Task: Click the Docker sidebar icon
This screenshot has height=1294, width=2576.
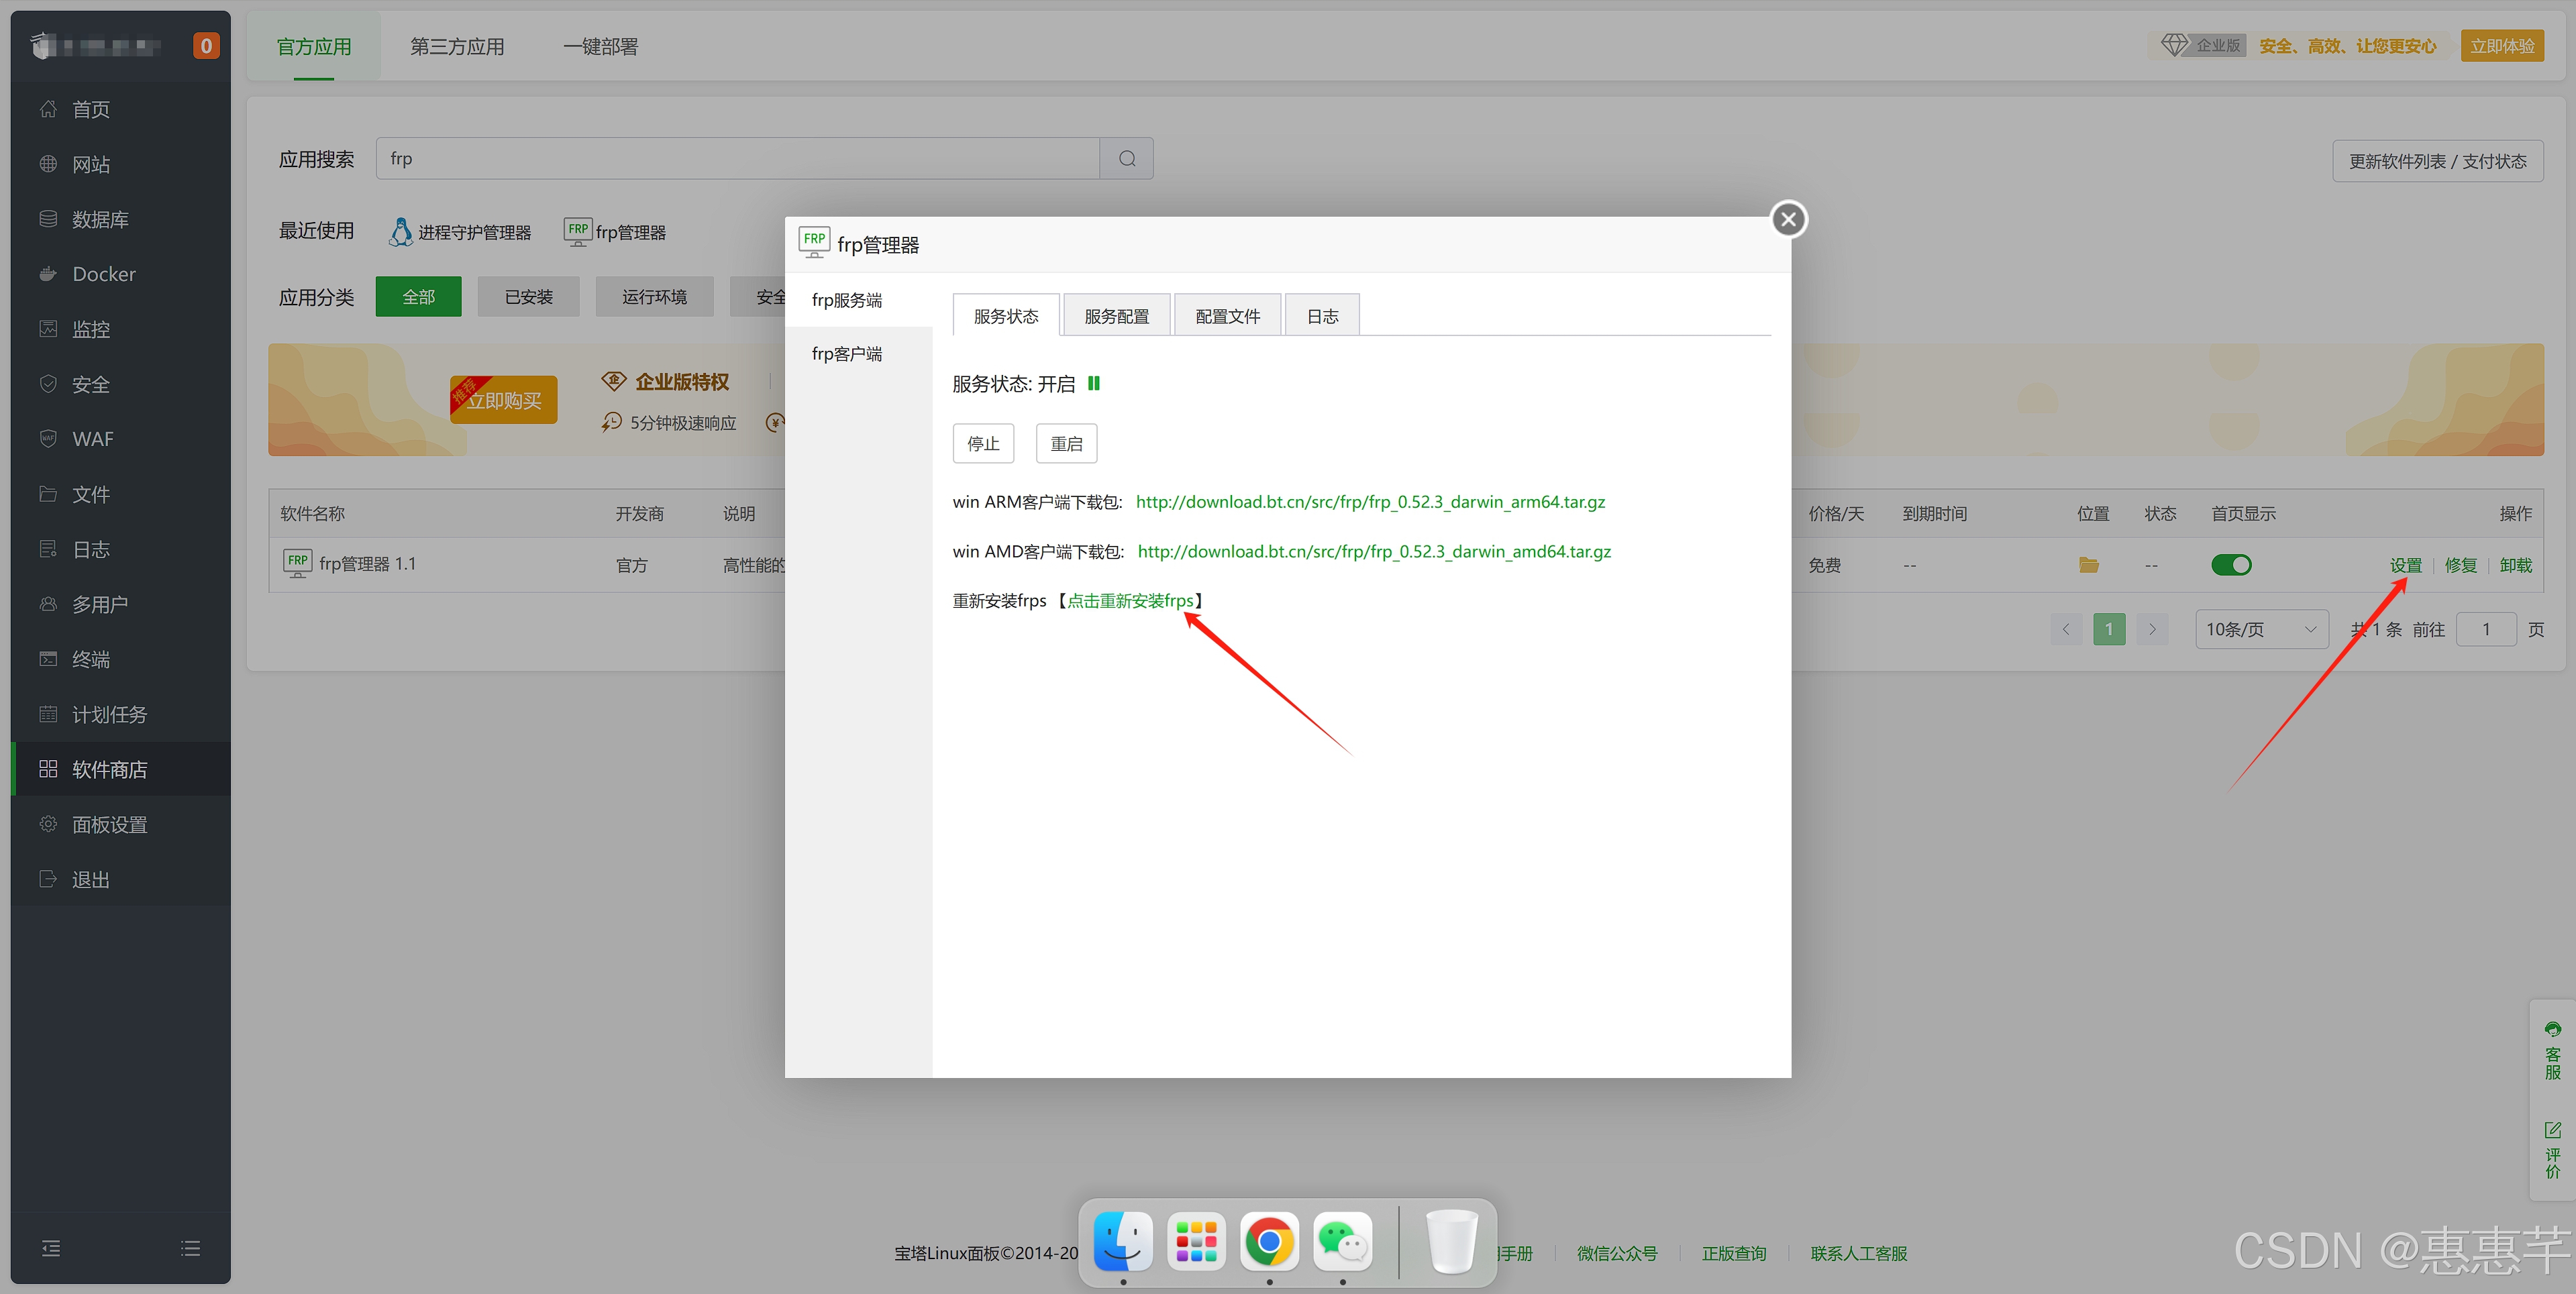Action: pos(48,274)
